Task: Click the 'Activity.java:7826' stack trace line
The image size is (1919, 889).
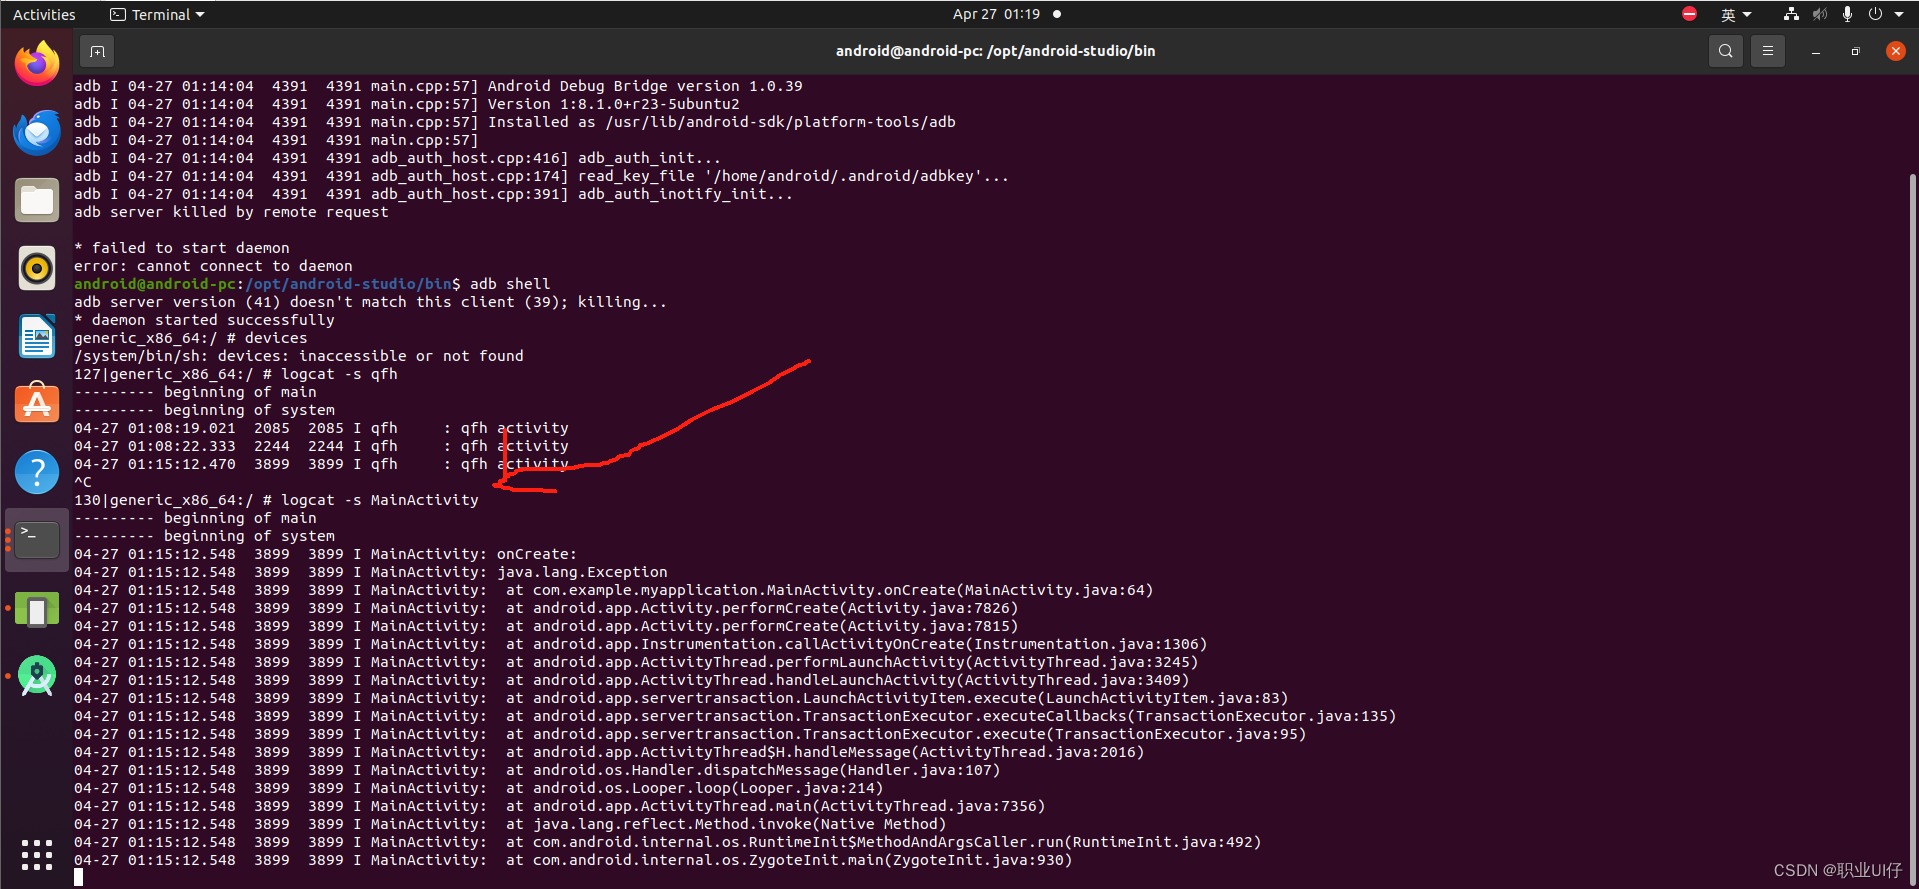Action: point(546,608)
